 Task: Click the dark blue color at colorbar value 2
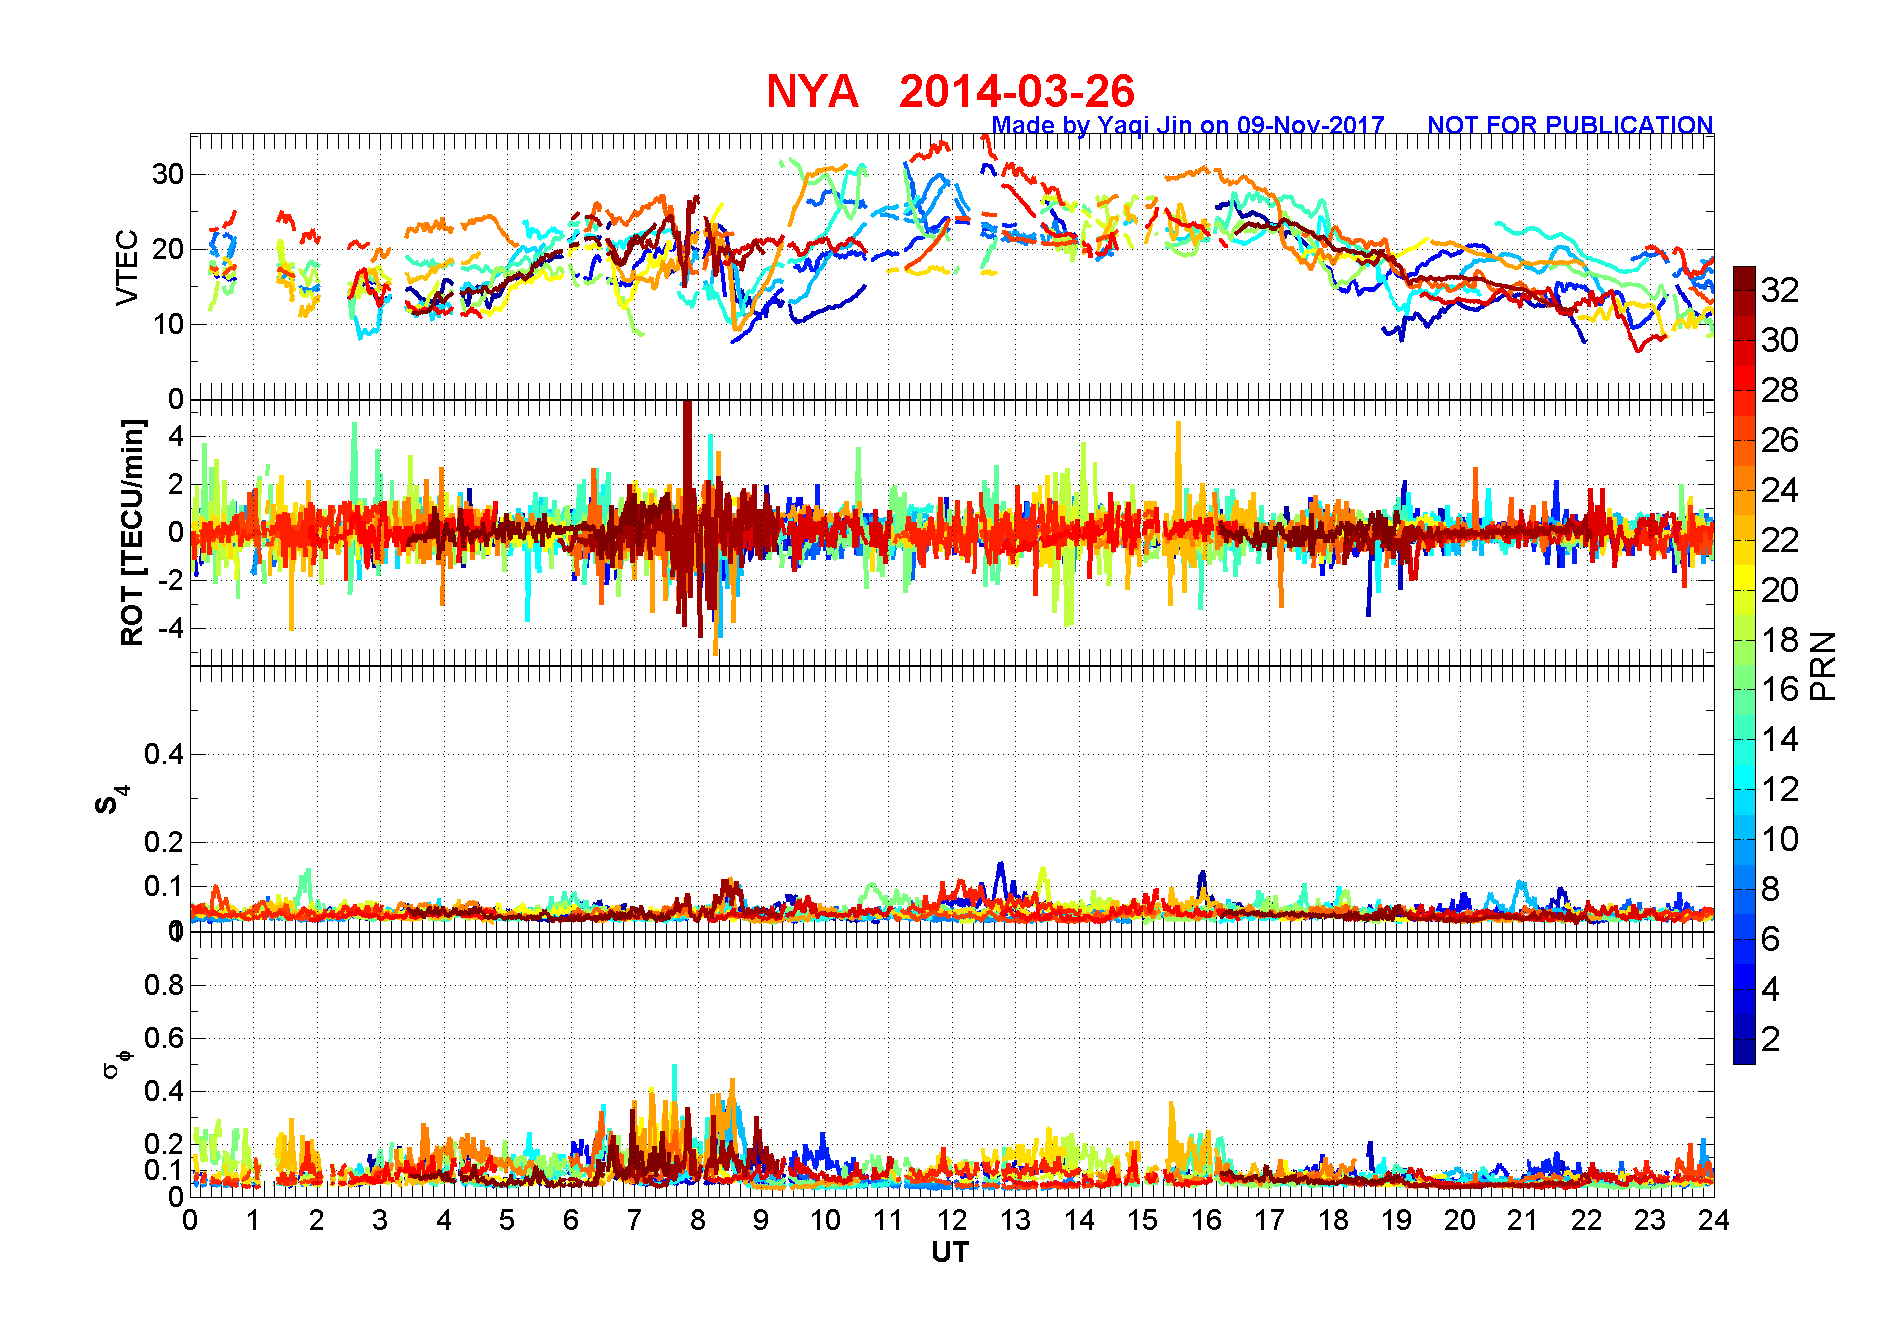coord(1744,1039)
